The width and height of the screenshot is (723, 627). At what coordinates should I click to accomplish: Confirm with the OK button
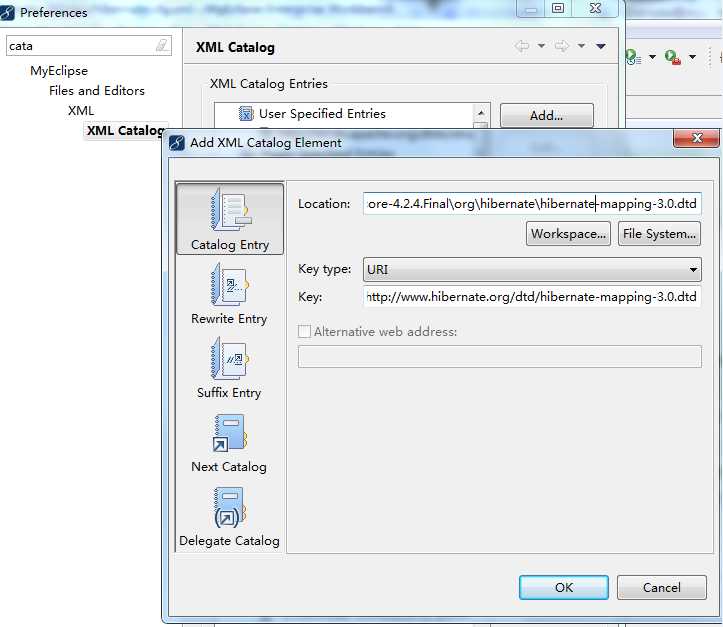[564, 587]
